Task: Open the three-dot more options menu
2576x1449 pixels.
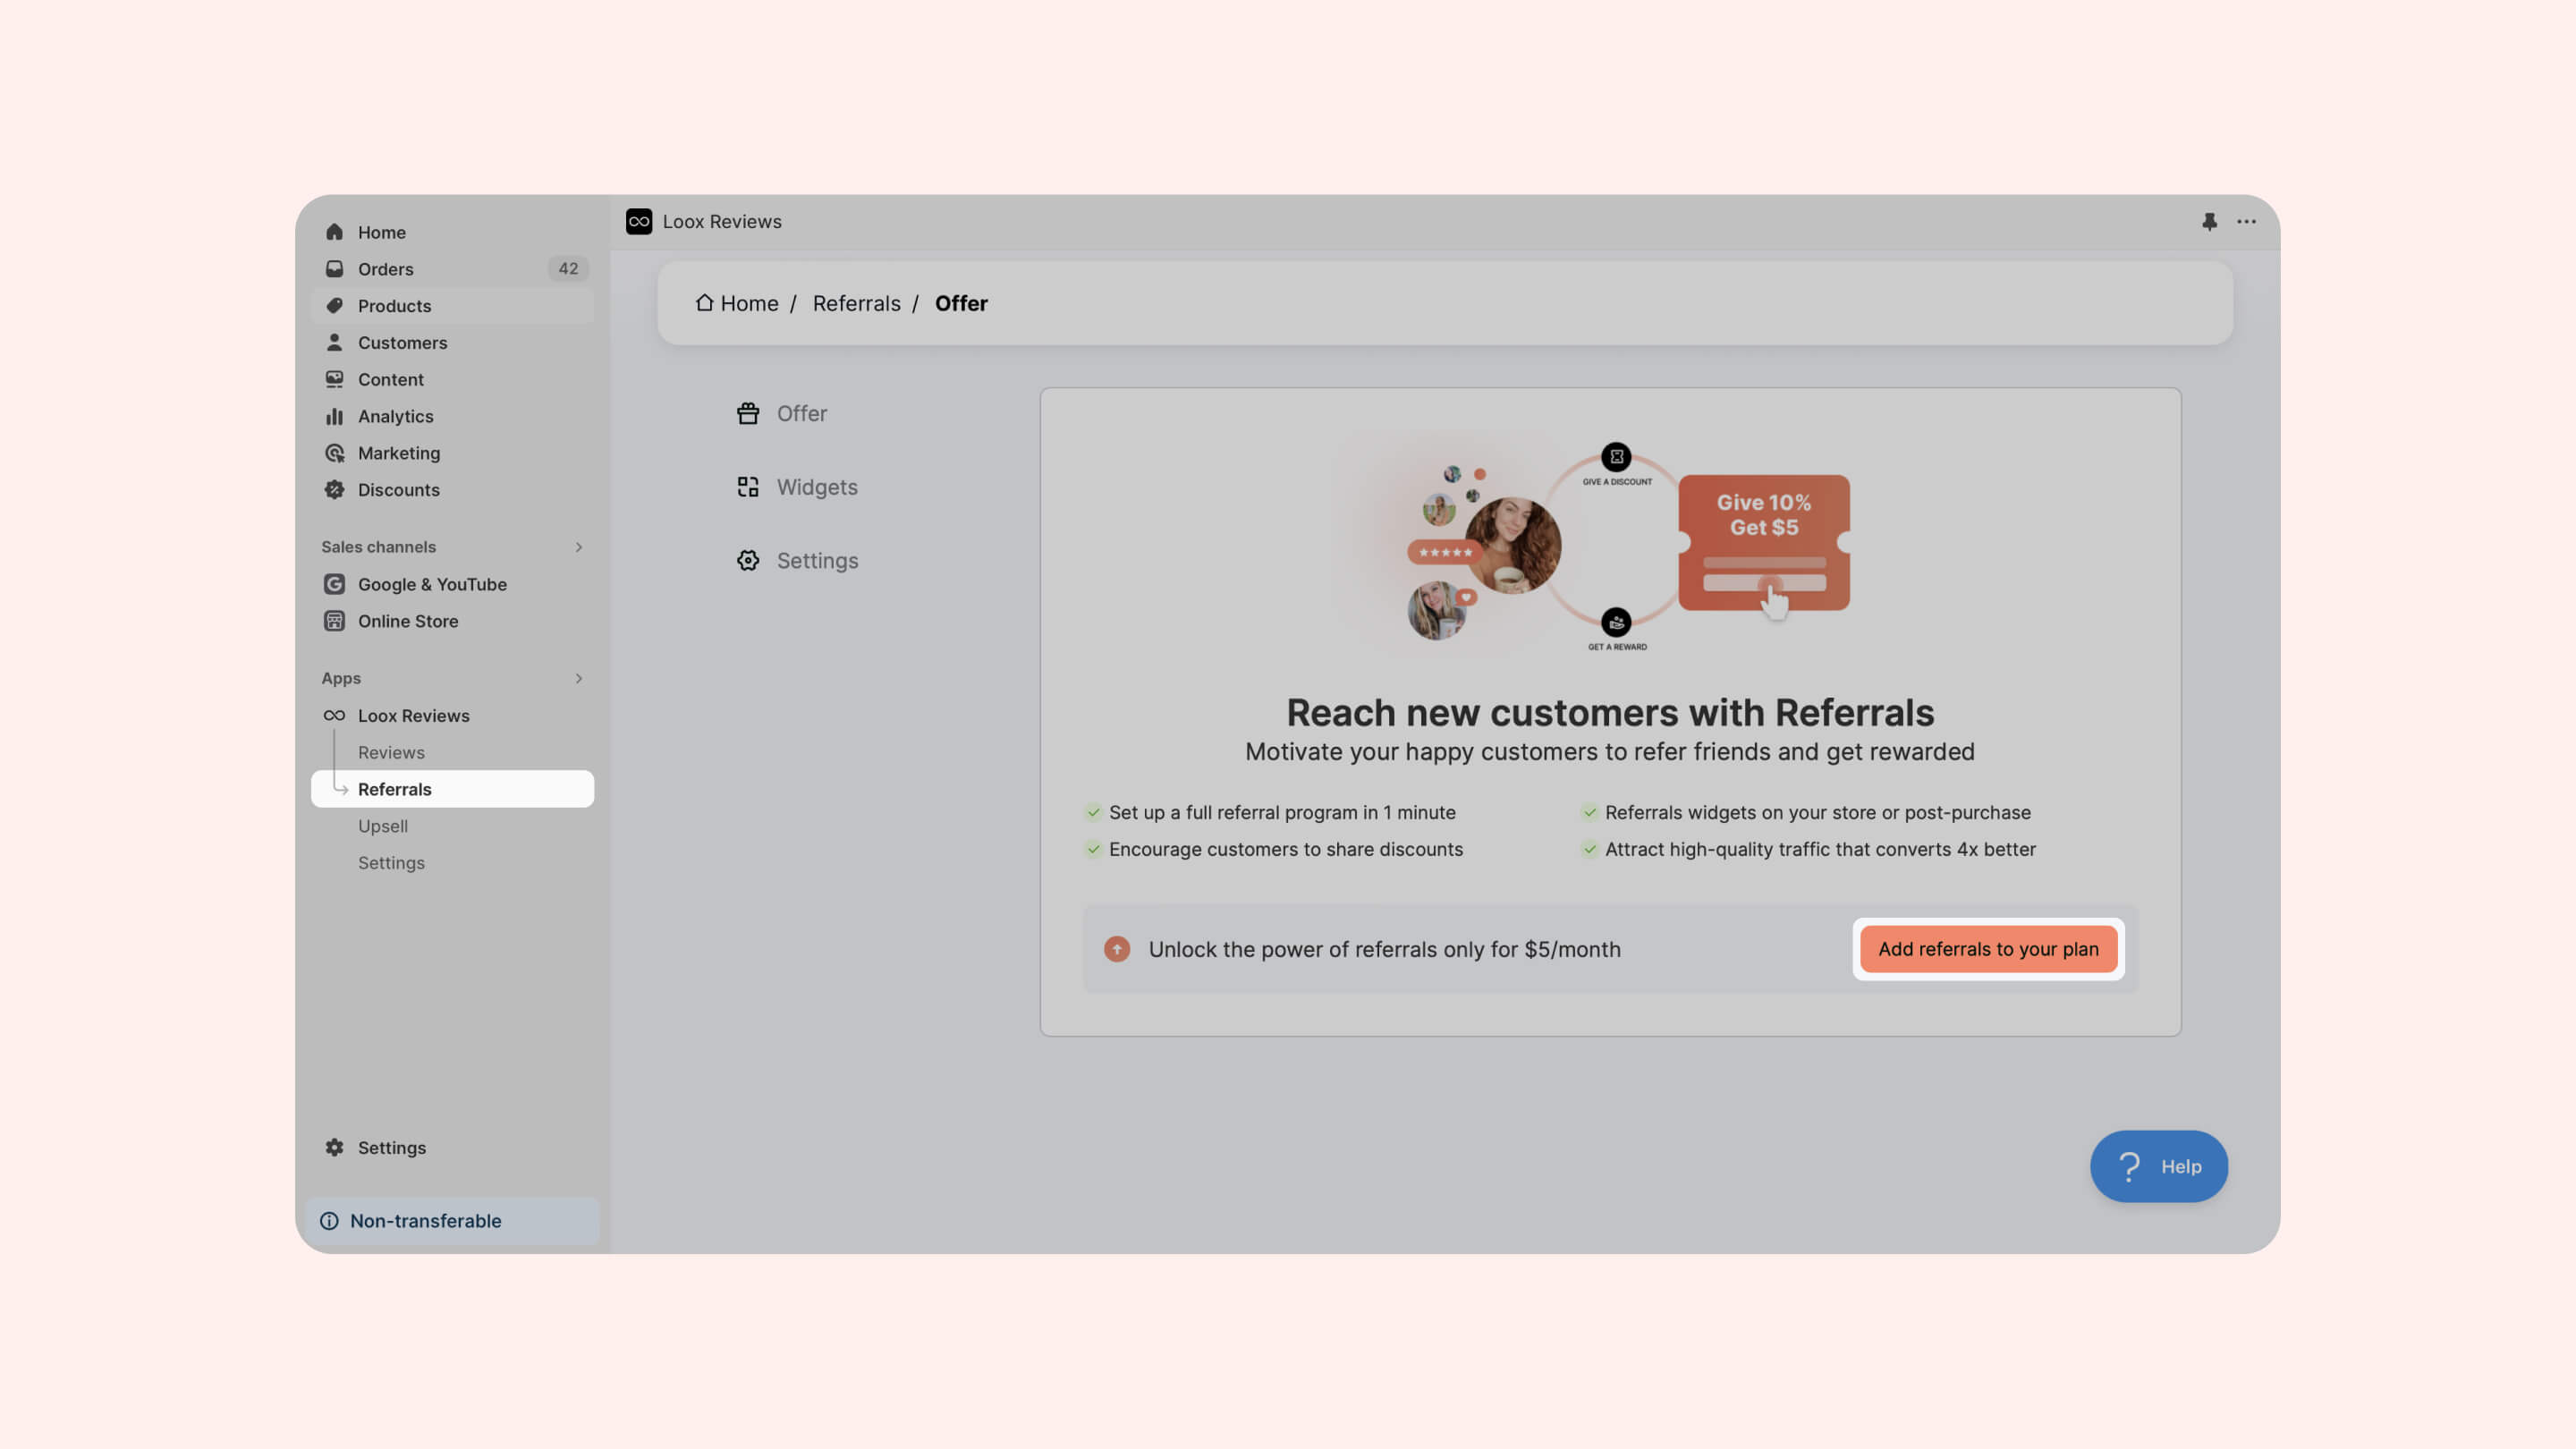Action: [2246, 221]
